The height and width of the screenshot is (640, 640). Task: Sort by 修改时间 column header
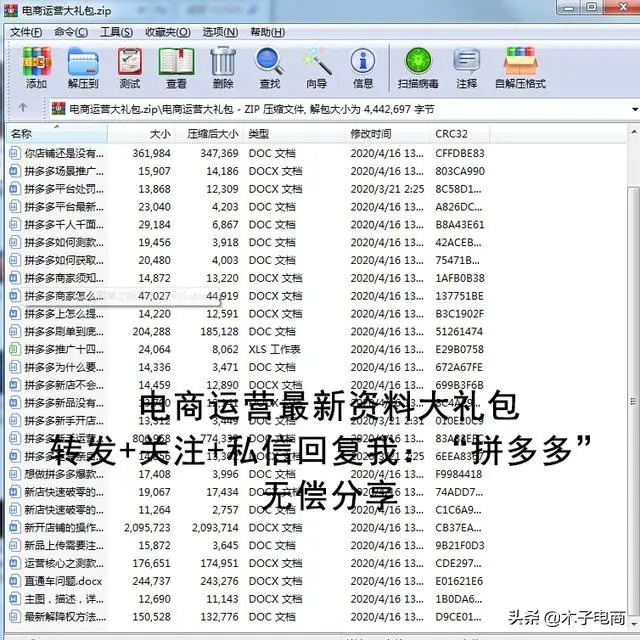(370, 133)
